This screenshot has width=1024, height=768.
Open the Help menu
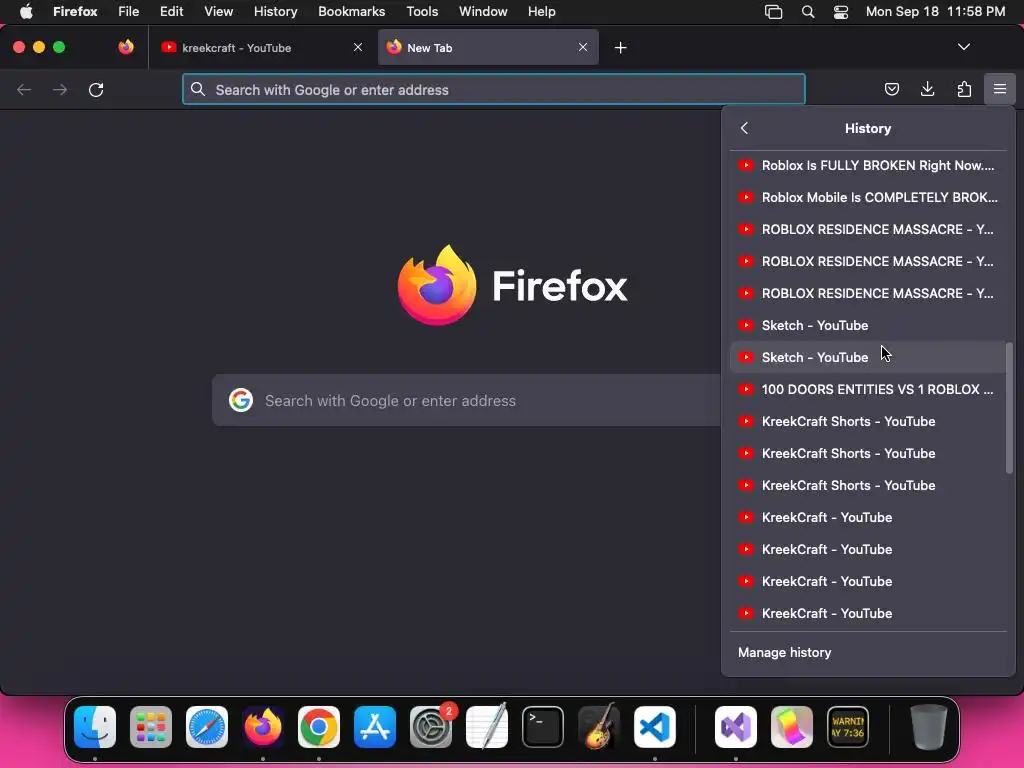pyautogui.click(x=541, y=12)
